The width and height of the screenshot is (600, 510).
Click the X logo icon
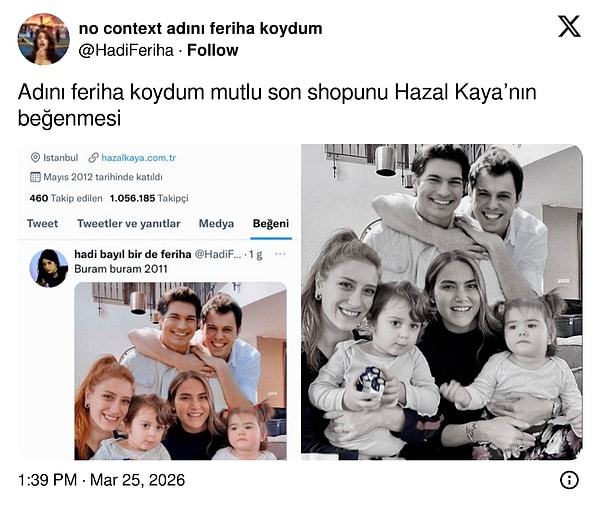[x=569, y=26]
